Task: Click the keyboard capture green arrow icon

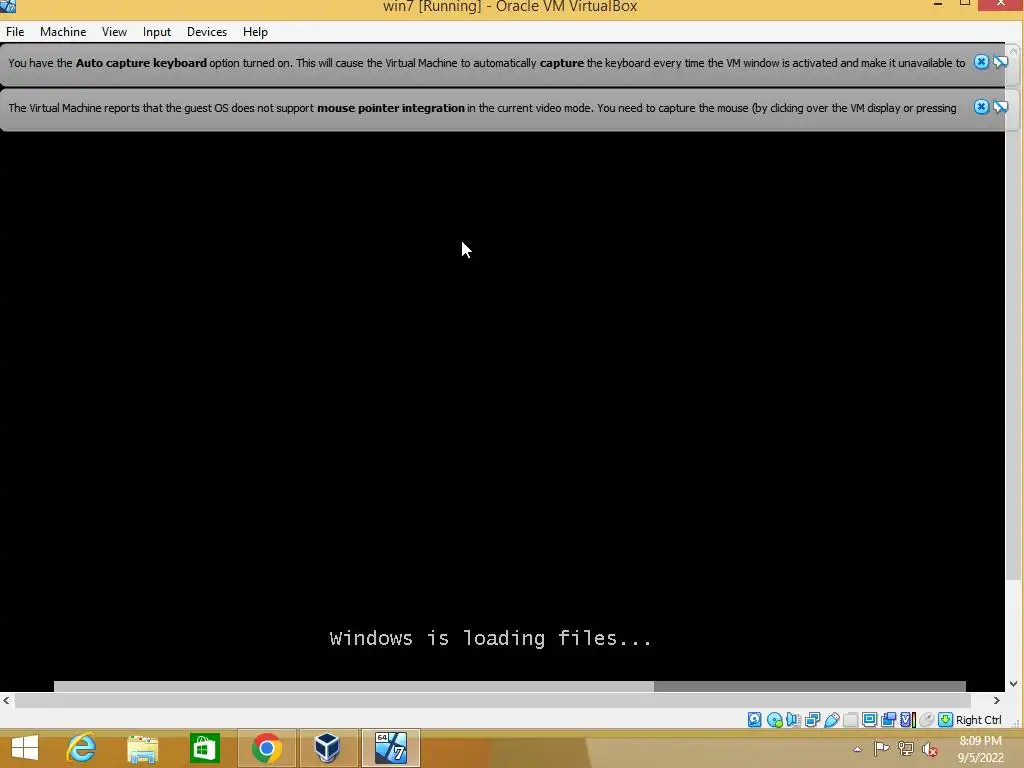Action: point(945,720)
